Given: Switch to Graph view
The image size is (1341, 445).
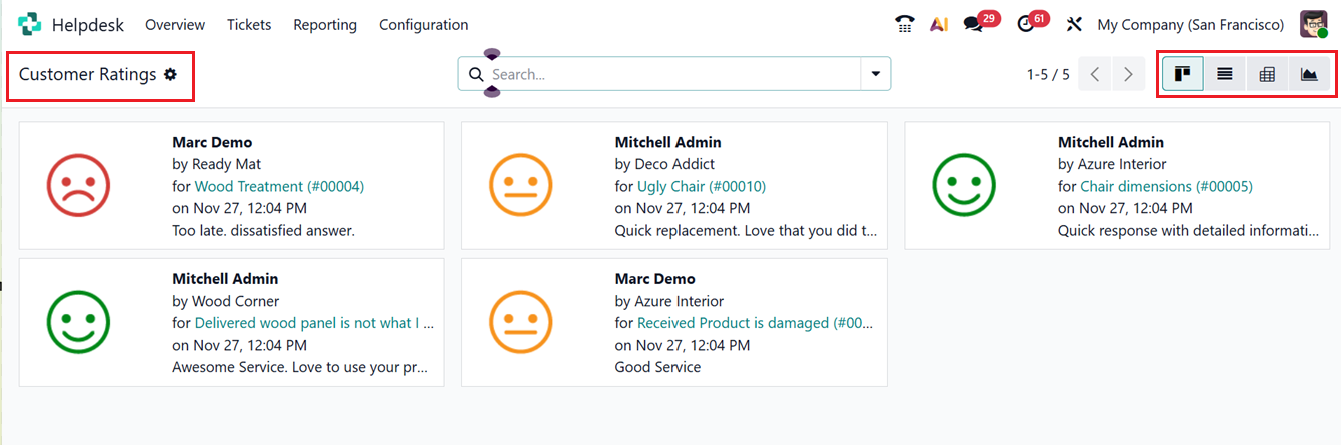Looking at the screenshot, I should pyautogui.click(x=1309, y=74).
